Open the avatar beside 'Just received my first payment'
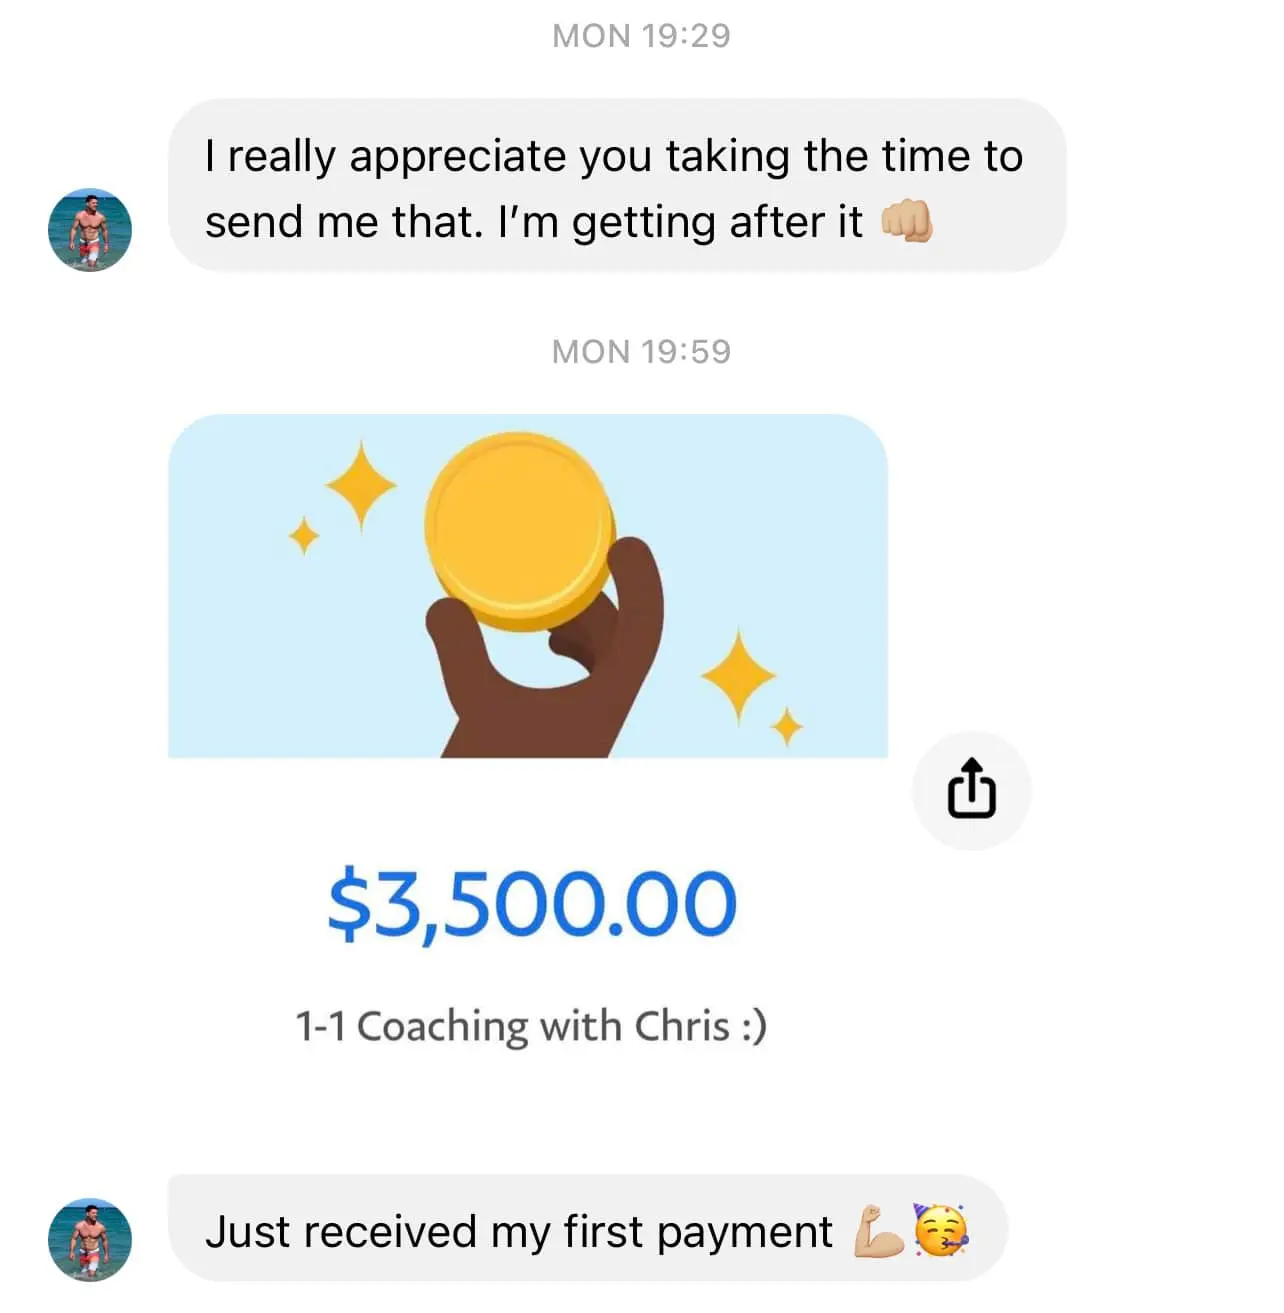 point(90,1239)
